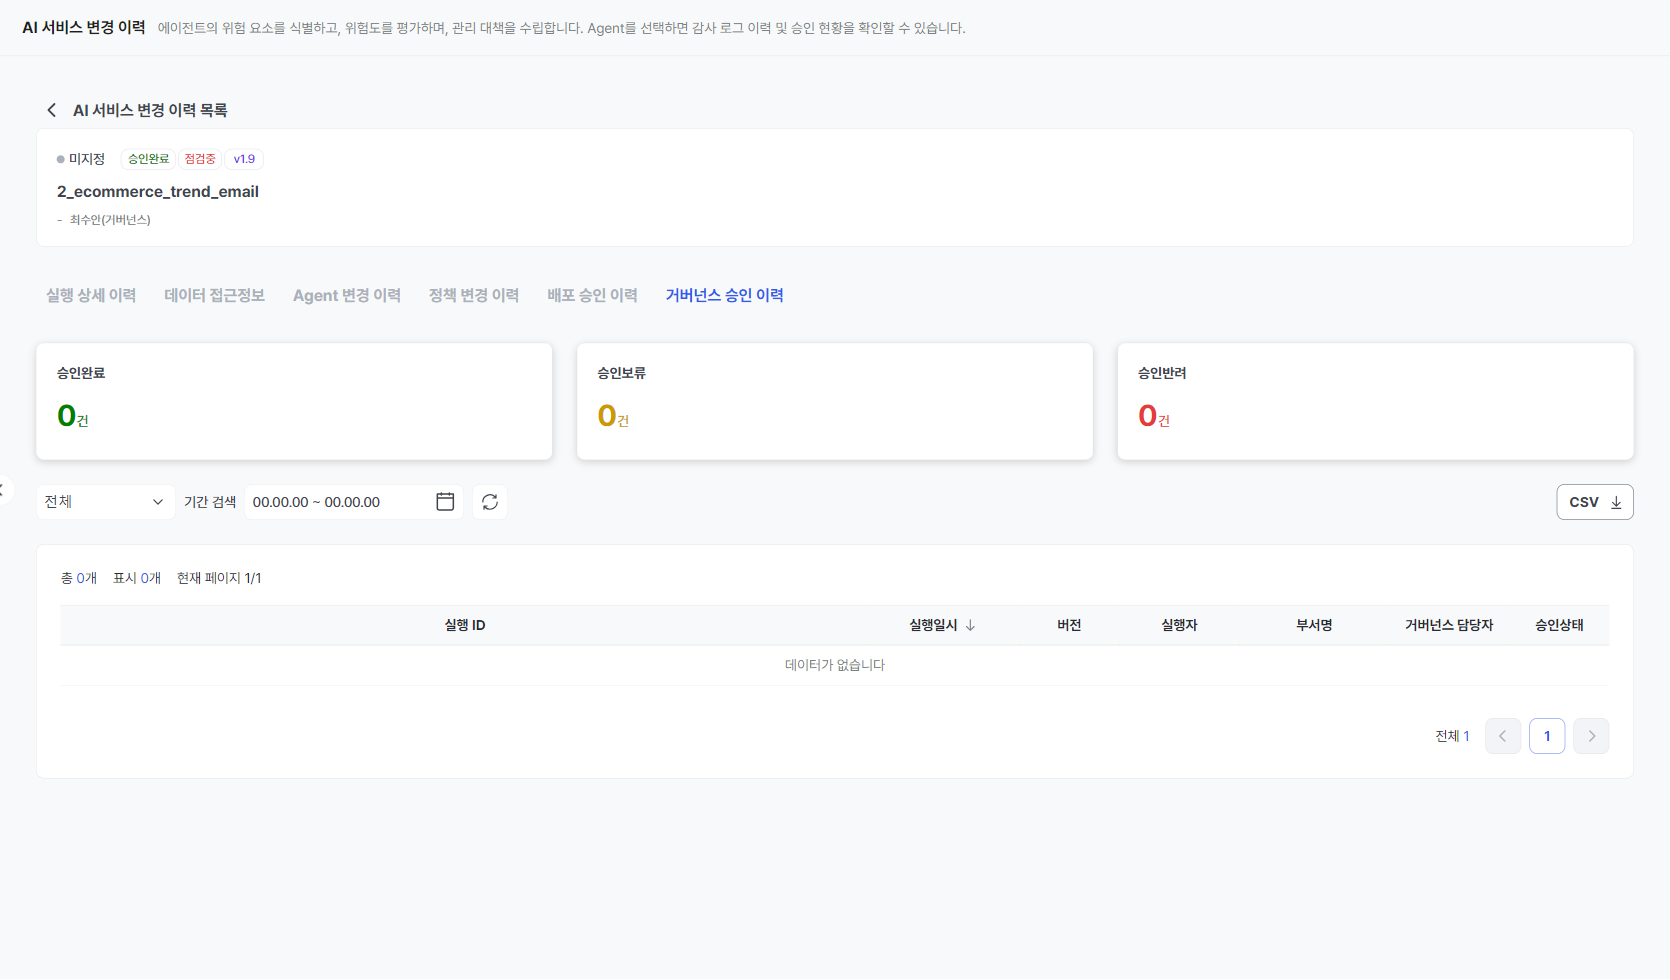Click the AI 서비스 변경 이력 page title

[84, 27]
